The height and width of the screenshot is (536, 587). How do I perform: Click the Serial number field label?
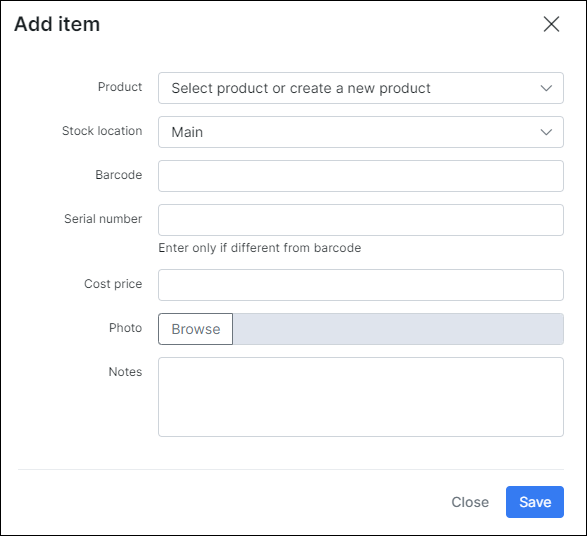[103, 219]
